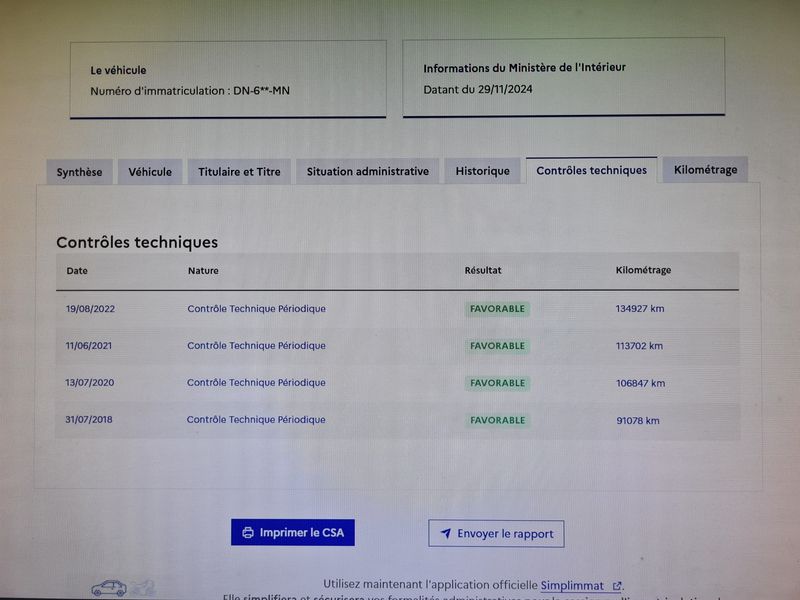Viewport: 800px width, 600px height.
Task: Select the Contrôles techniques tab
Action: pos(591,170)
